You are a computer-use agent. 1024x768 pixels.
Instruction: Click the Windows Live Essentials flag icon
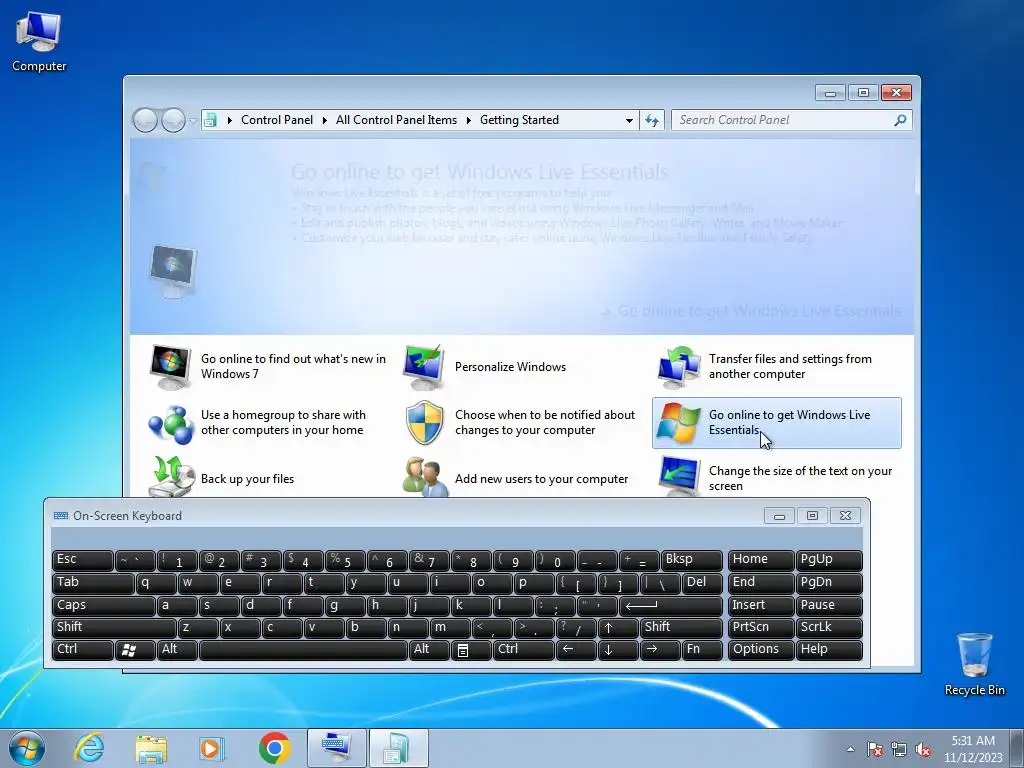pos(678,423)
